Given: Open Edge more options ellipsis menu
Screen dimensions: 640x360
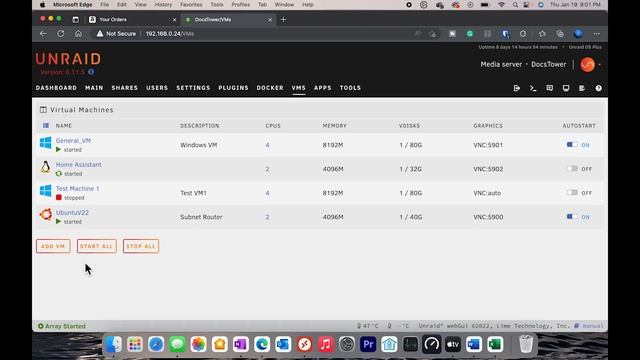Looking at the screenshot, I should point(597,34).
